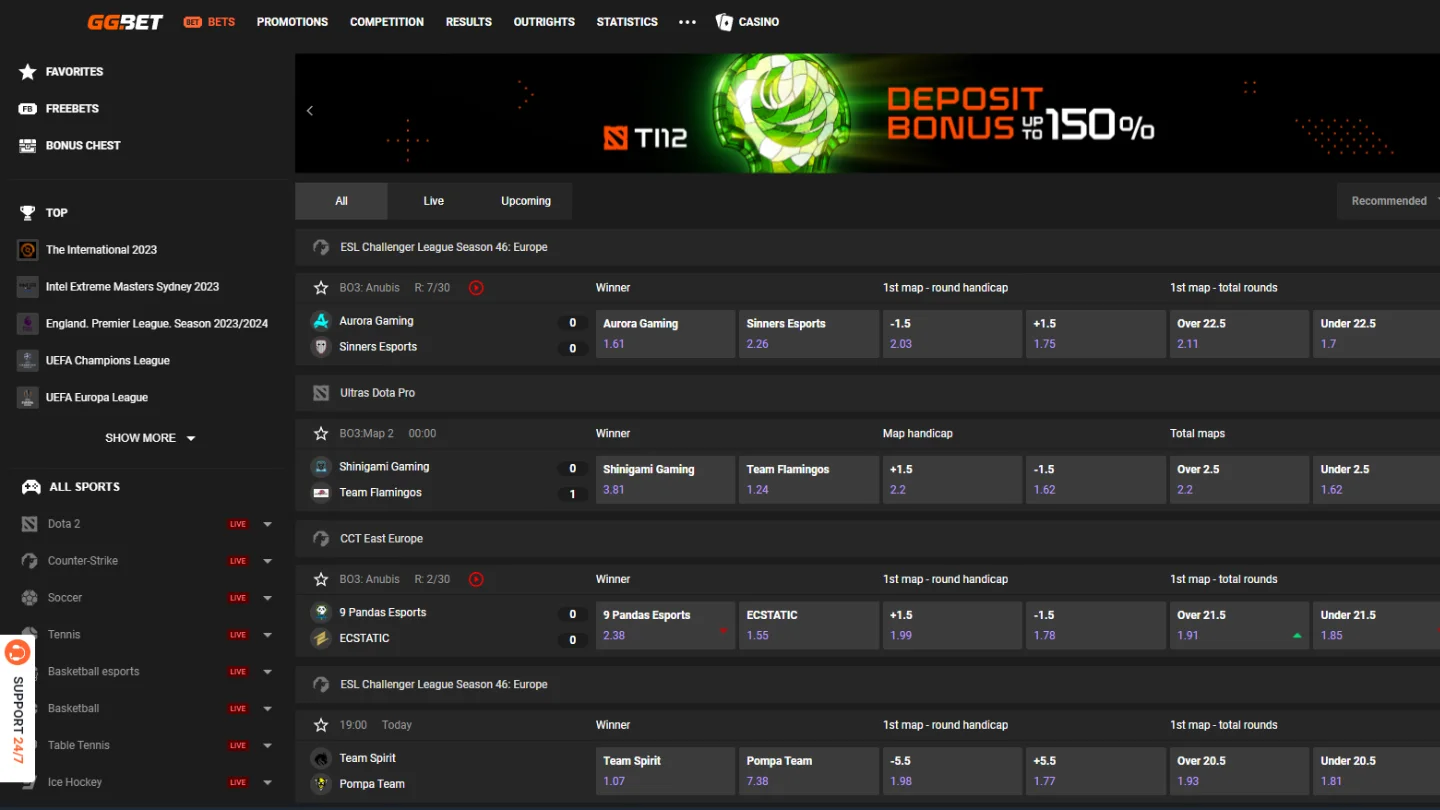Screen dimensions: 1440x810
Task: Expand Show More in top leagues
Action: 150,438
